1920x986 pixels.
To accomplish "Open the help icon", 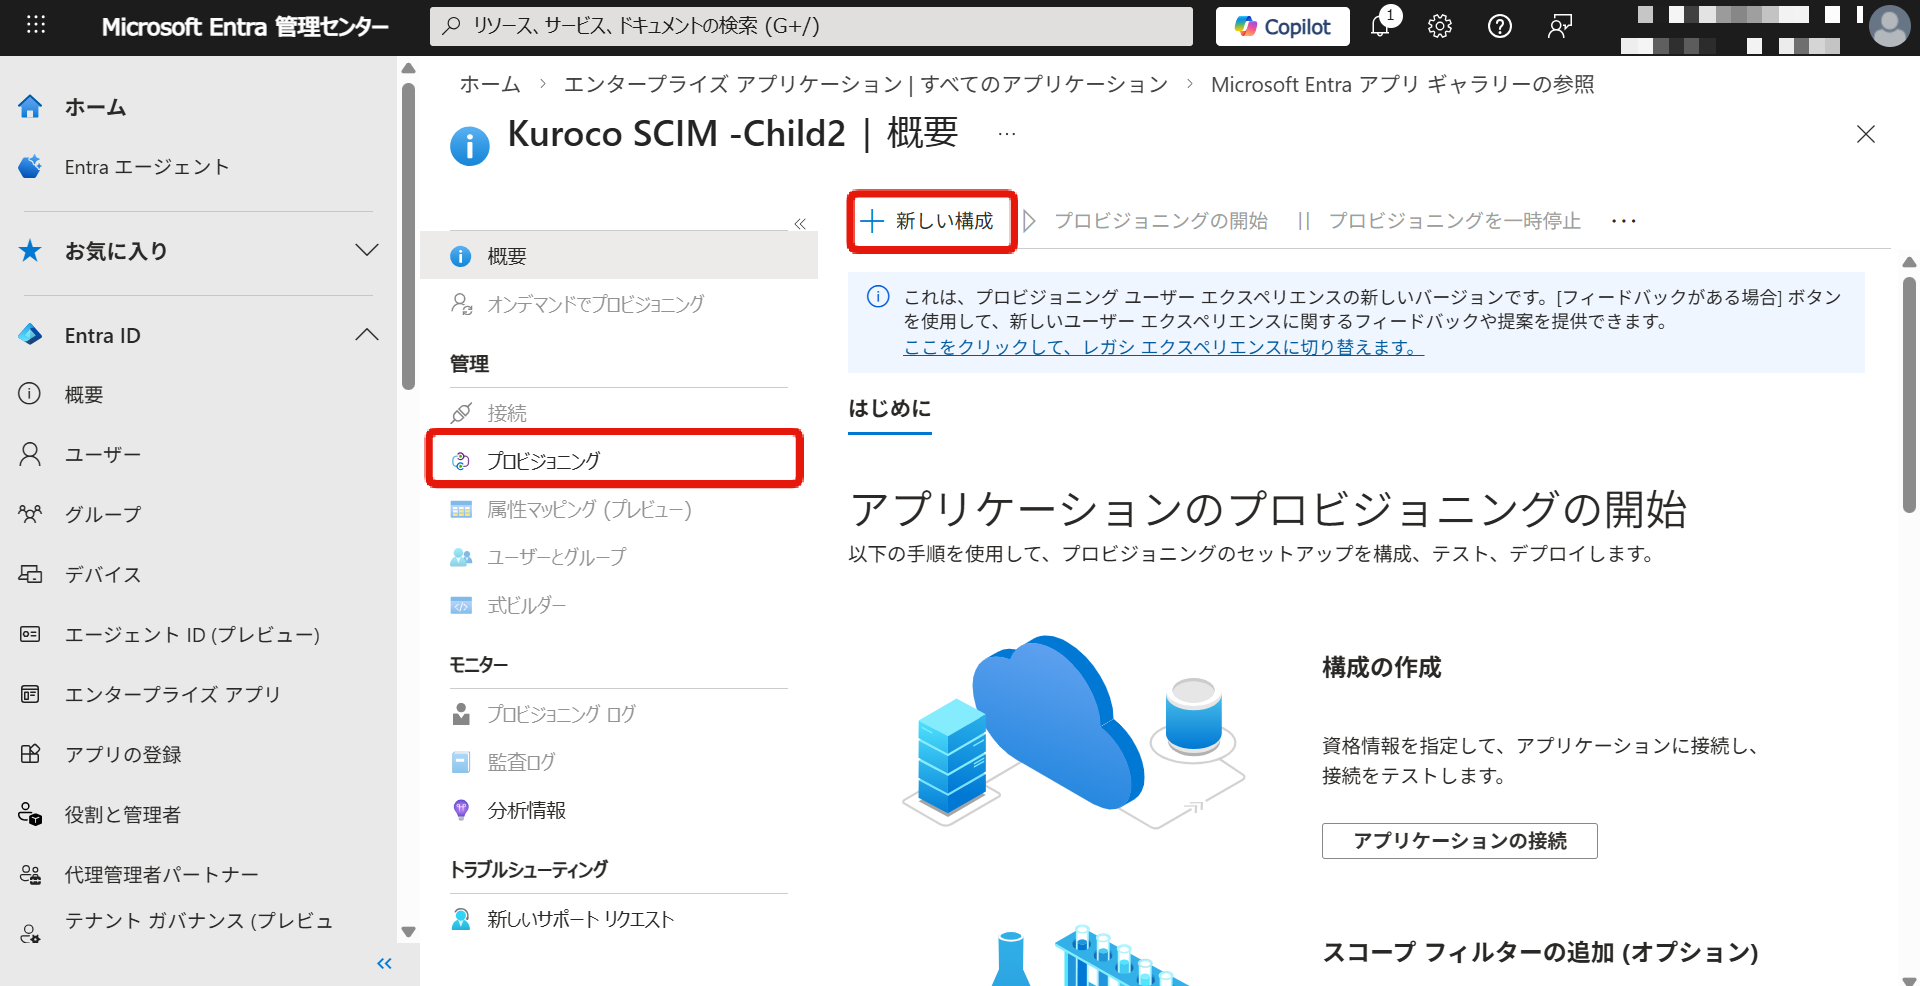I will (x=1499, y=26).
